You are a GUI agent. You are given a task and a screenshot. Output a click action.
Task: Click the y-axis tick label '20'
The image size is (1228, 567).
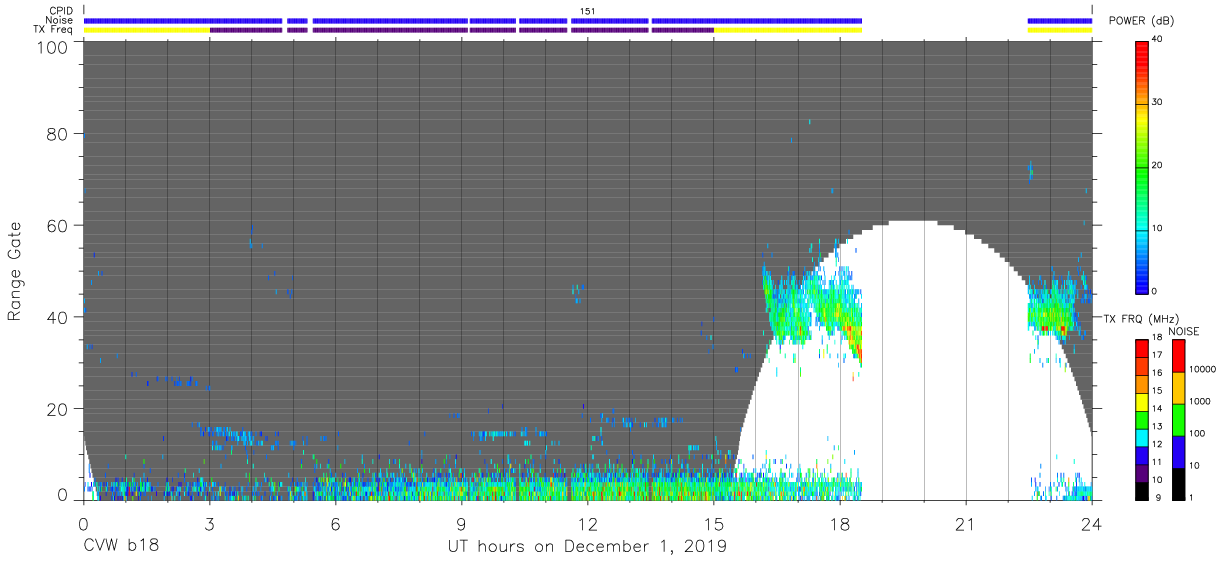click(x=56, y=409)
